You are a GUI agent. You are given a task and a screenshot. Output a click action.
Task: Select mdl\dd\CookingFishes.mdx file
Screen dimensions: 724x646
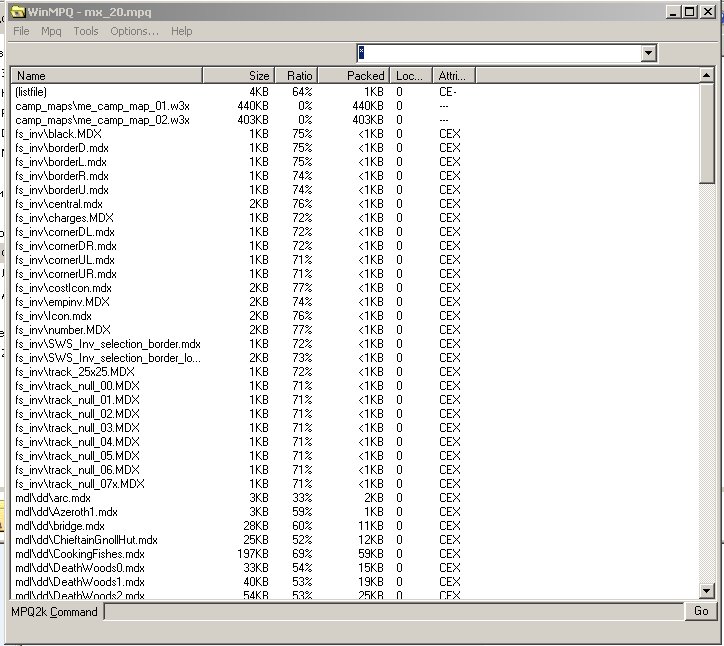pyautogui.click(x=80, y=554)
